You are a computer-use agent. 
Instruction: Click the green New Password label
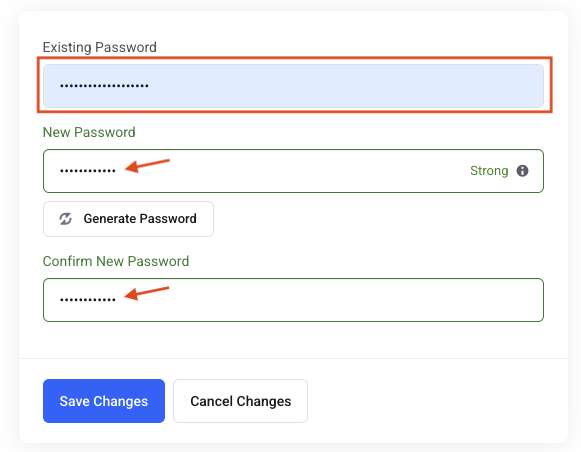pyautogui.click(x=89, y=132)
